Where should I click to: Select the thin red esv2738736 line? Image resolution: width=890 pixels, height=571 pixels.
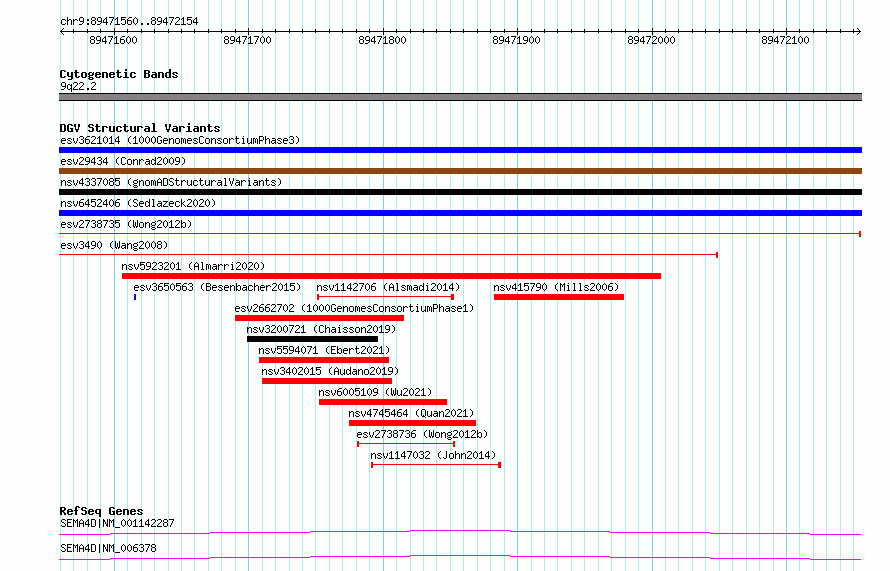pyautogui.click(x=406, y=444)
